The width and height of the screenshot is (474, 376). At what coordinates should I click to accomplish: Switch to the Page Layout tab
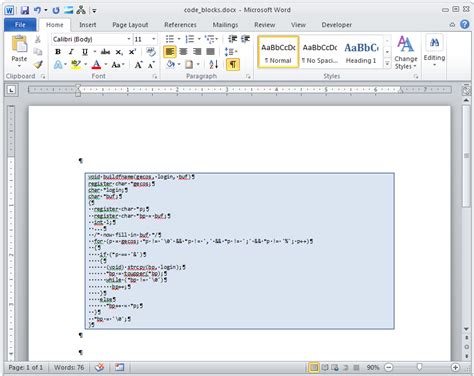[x=130, y=25]
